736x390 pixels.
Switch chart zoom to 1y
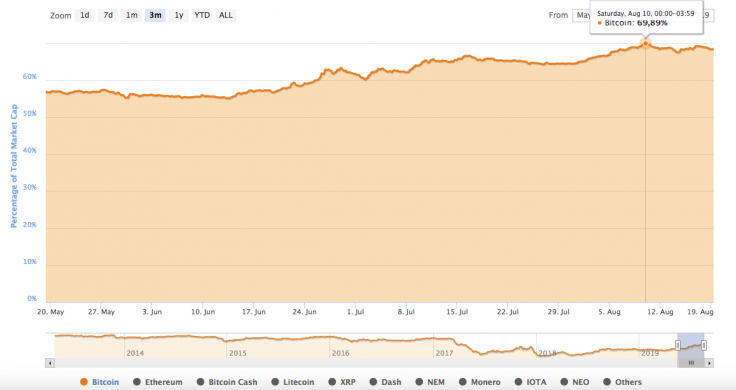[179, 15]
